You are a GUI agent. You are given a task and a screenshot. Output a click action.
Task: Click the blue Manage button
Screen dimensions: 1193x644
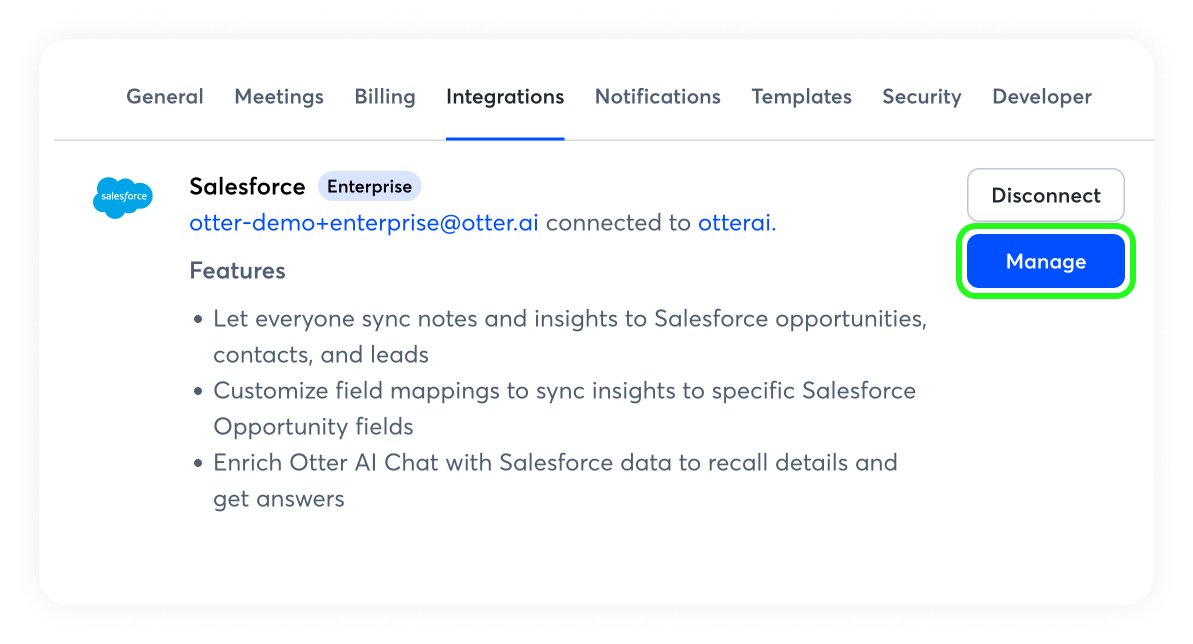[1046, 262]
